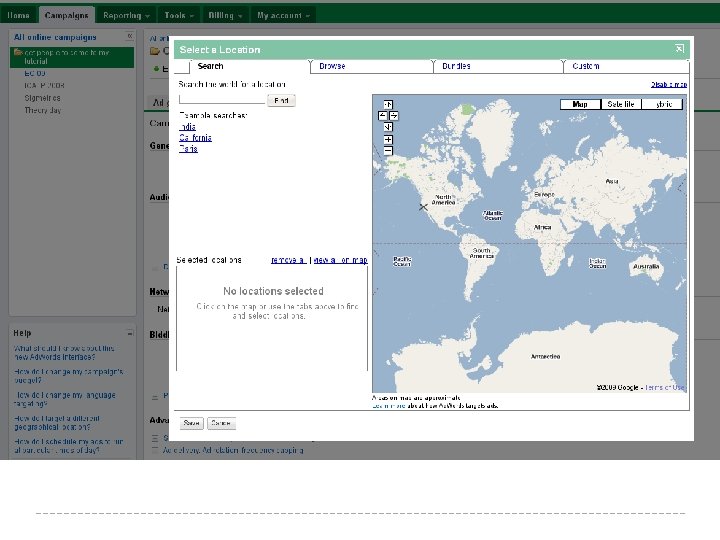Switch the map to Hybrid view
Image resolution: width=720 pixels, height=540 pixels.
click(x=662, y=104)
